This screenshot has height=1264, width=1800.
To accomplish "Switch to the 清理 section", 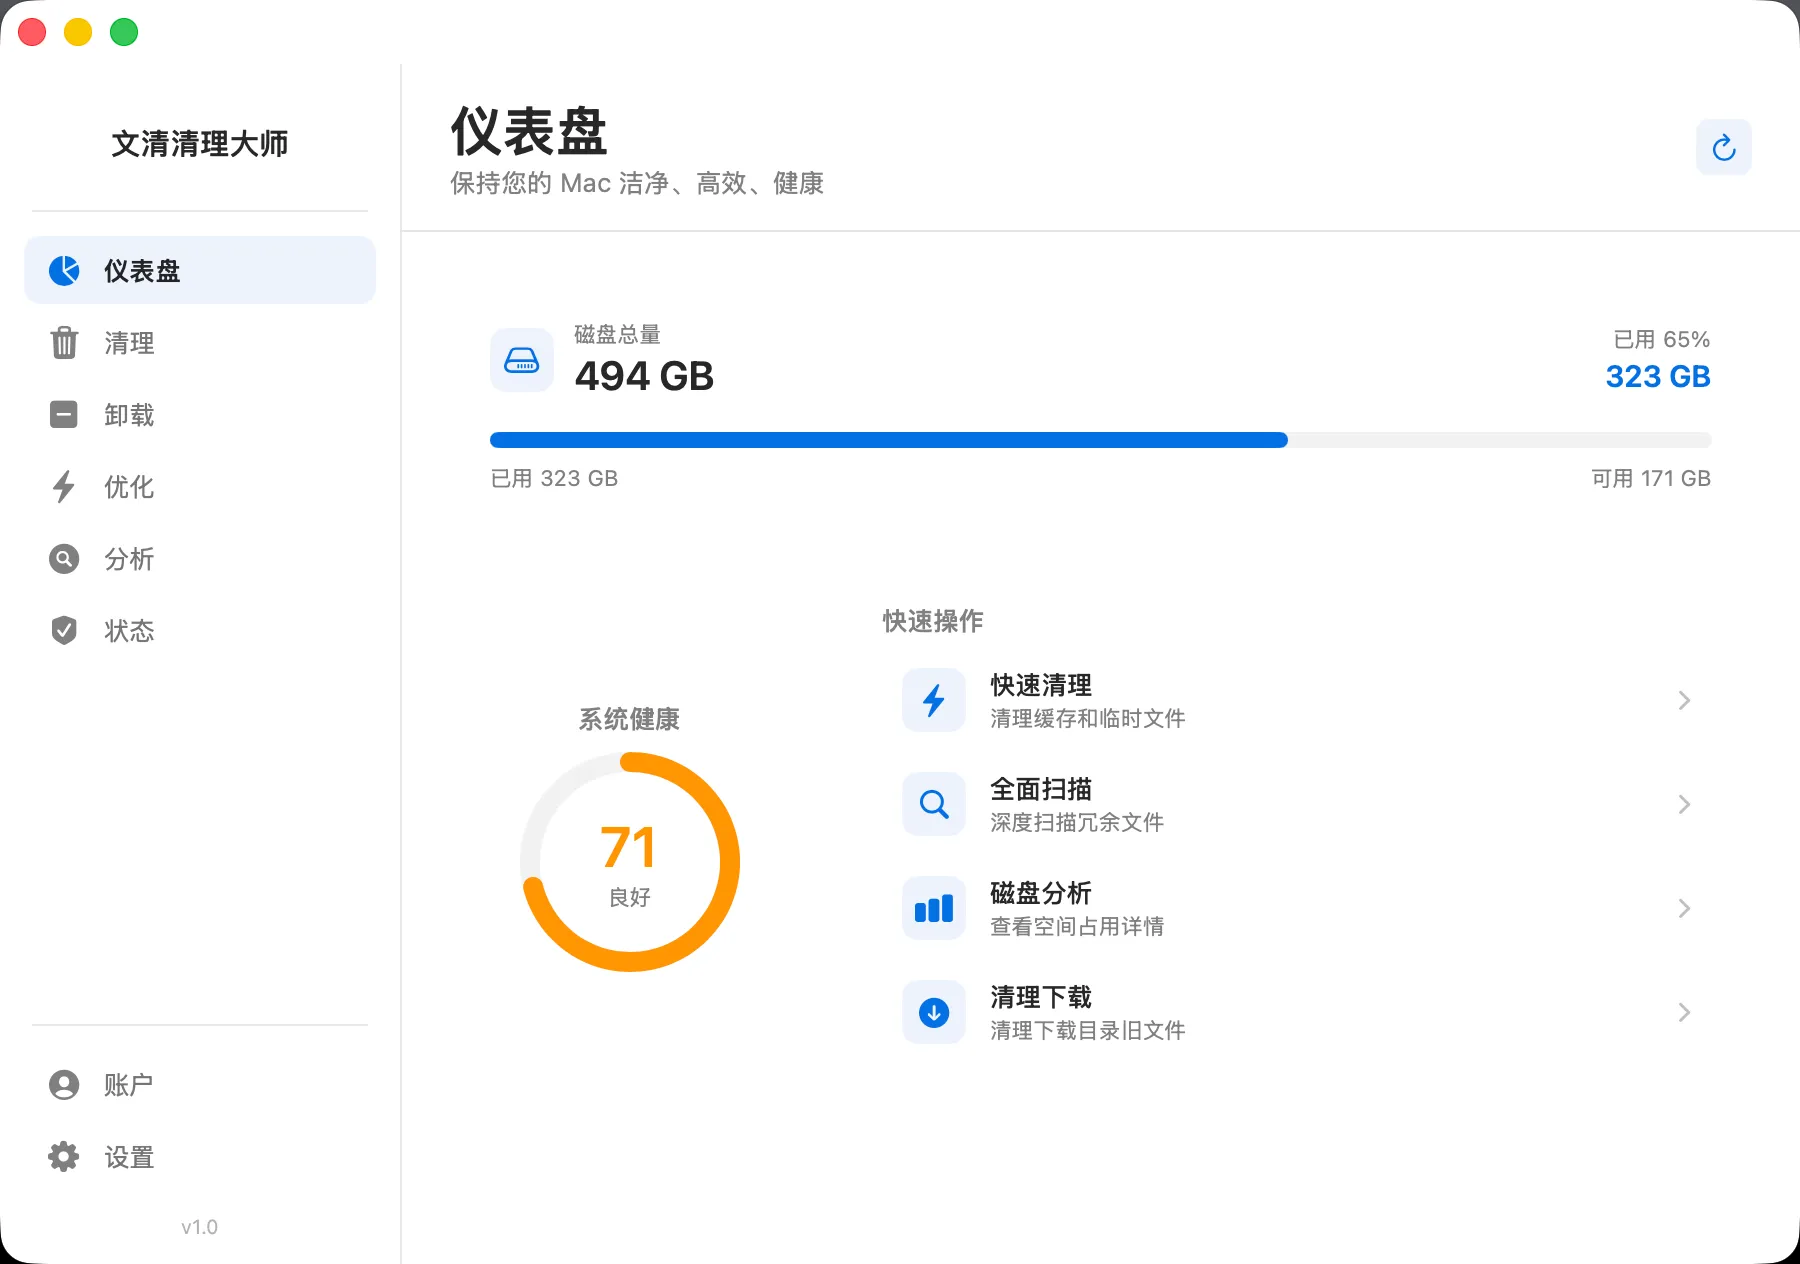I will click(200, 342).
